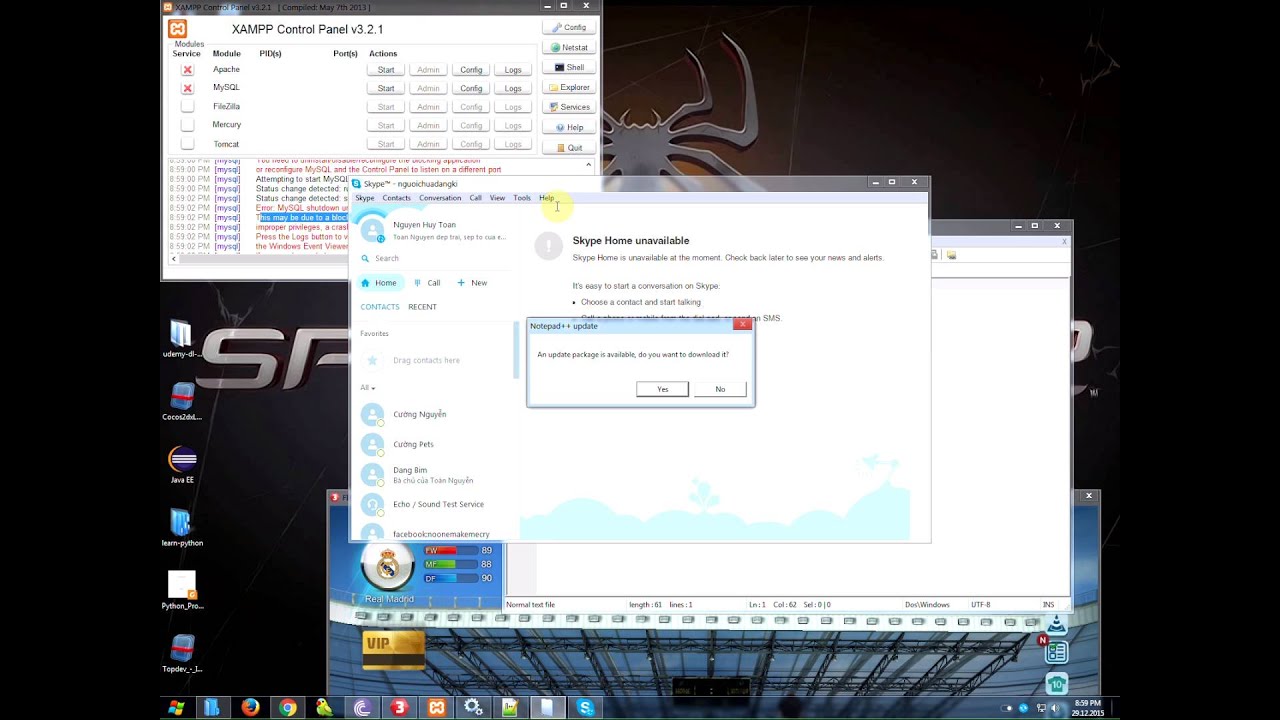Expand the All contacts filter dropdown

point(368,388)
